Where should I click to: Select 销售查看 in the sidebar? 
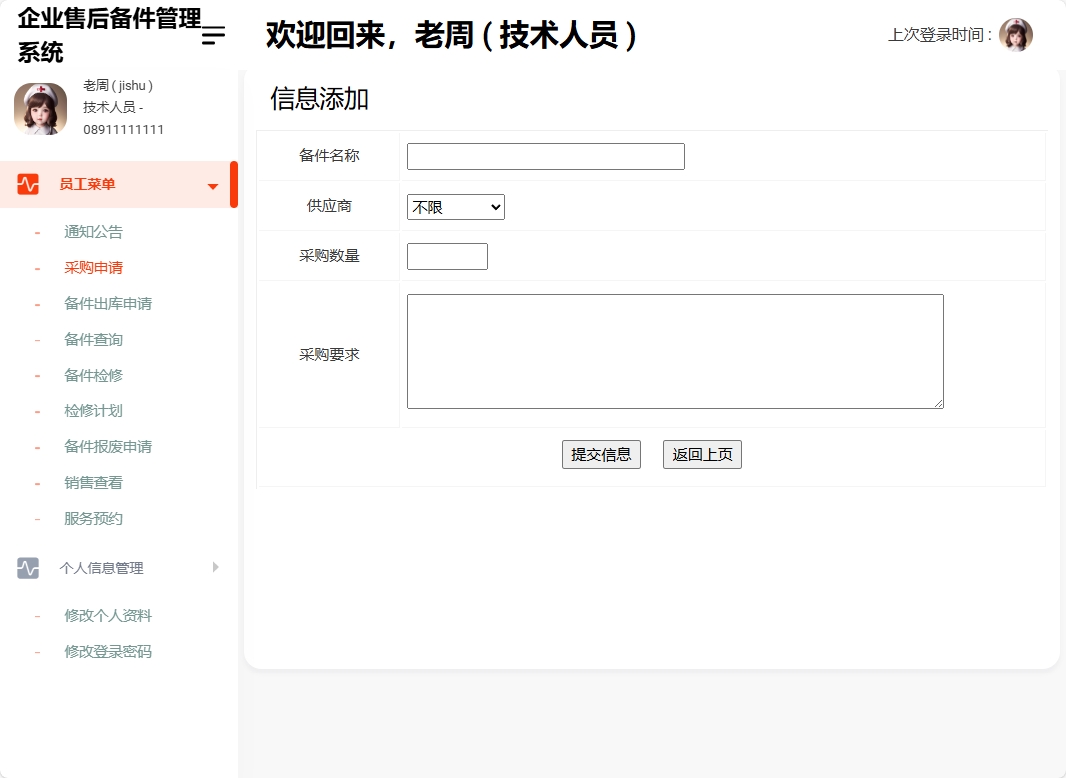point(93,482)
